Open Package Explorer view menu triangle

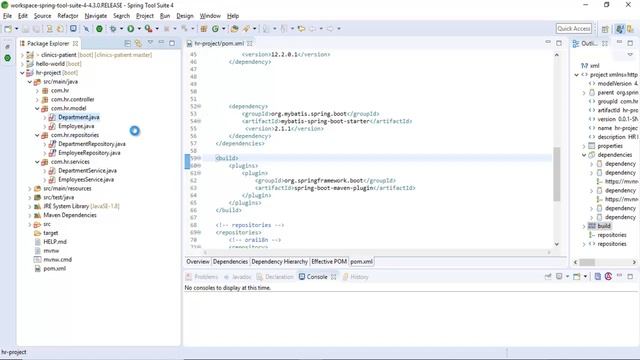[x=150, y=43]
